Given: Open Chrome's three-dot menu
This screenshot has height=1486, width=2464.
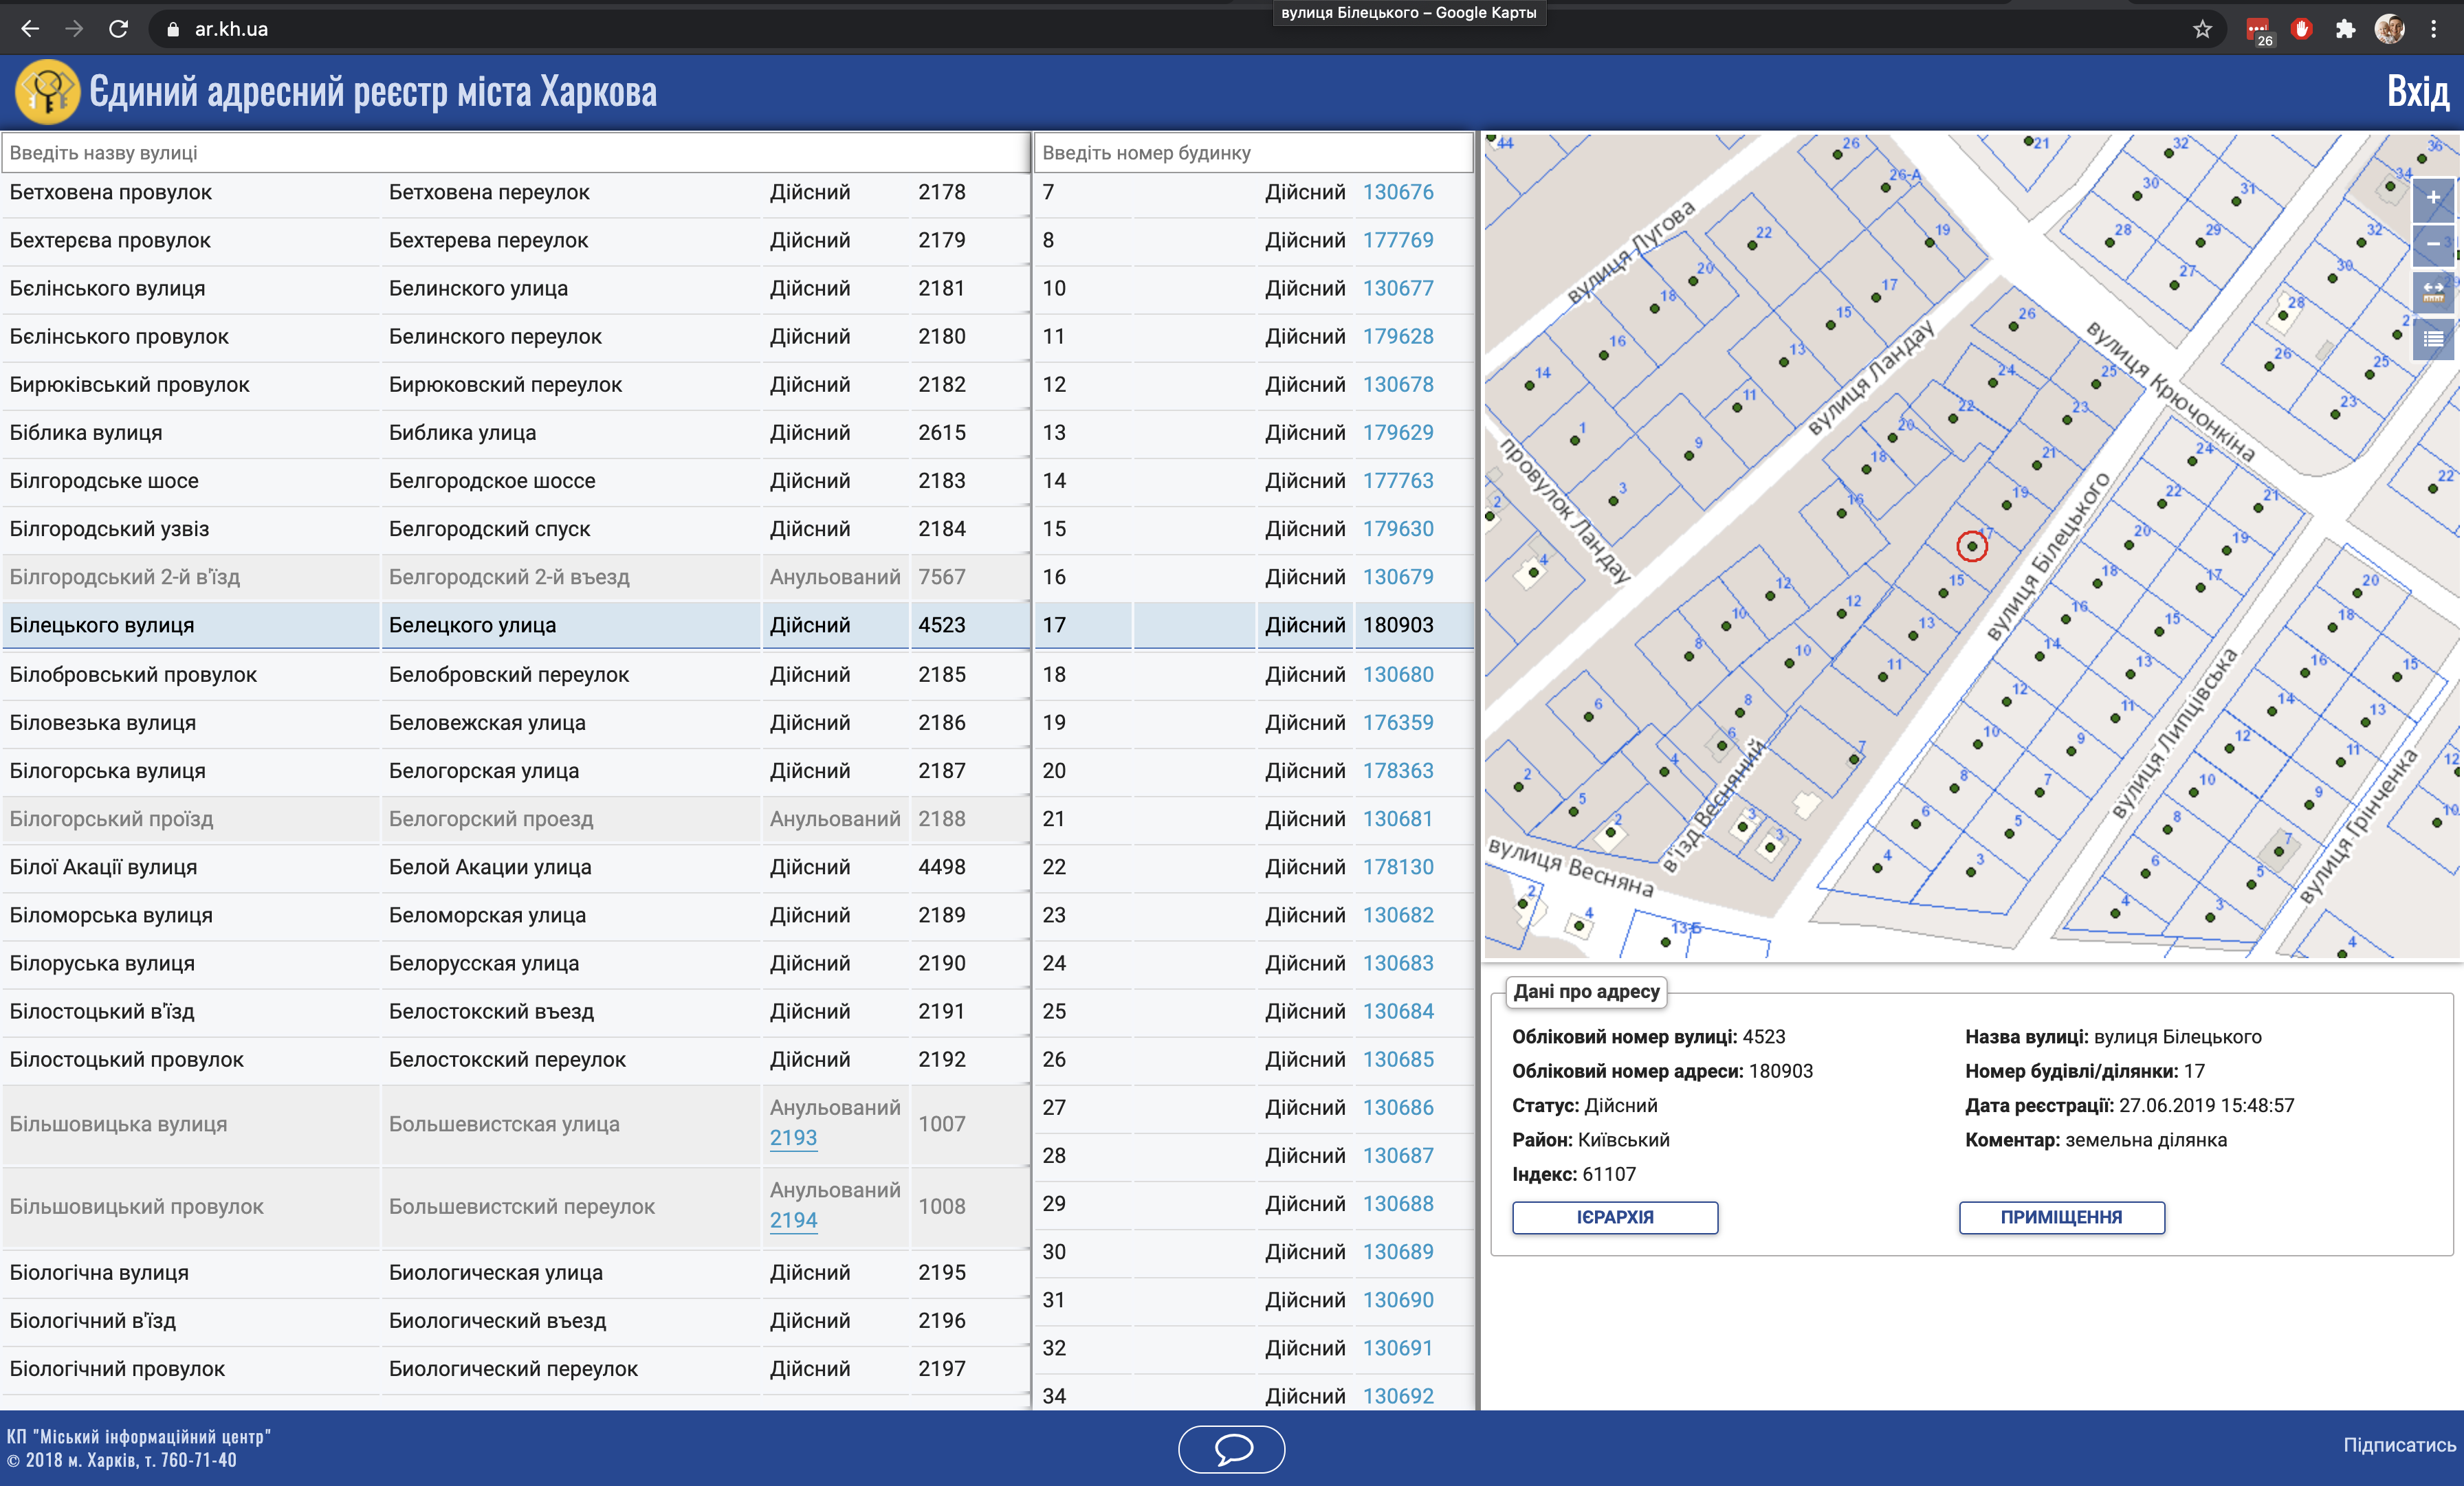Looking at the screenshot, I should pyautogui.click(x=2434, y=29).
